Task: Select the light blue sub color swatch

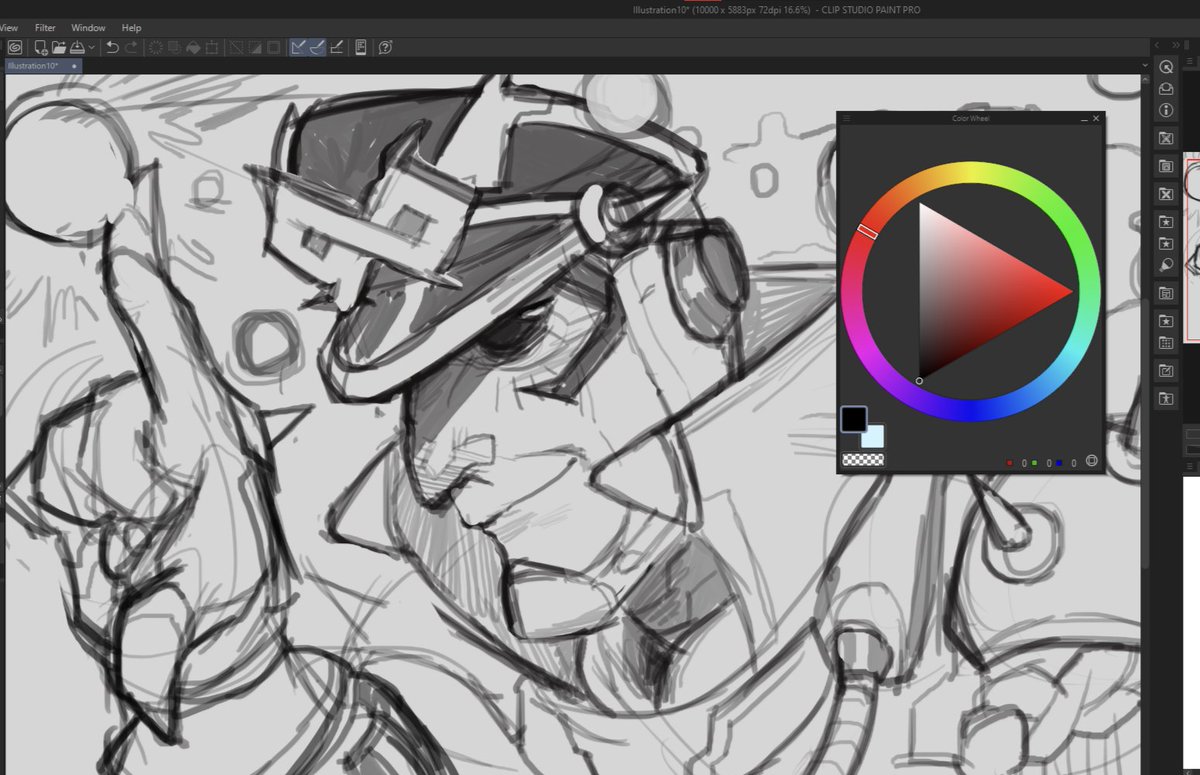Action: pos(875,437)
